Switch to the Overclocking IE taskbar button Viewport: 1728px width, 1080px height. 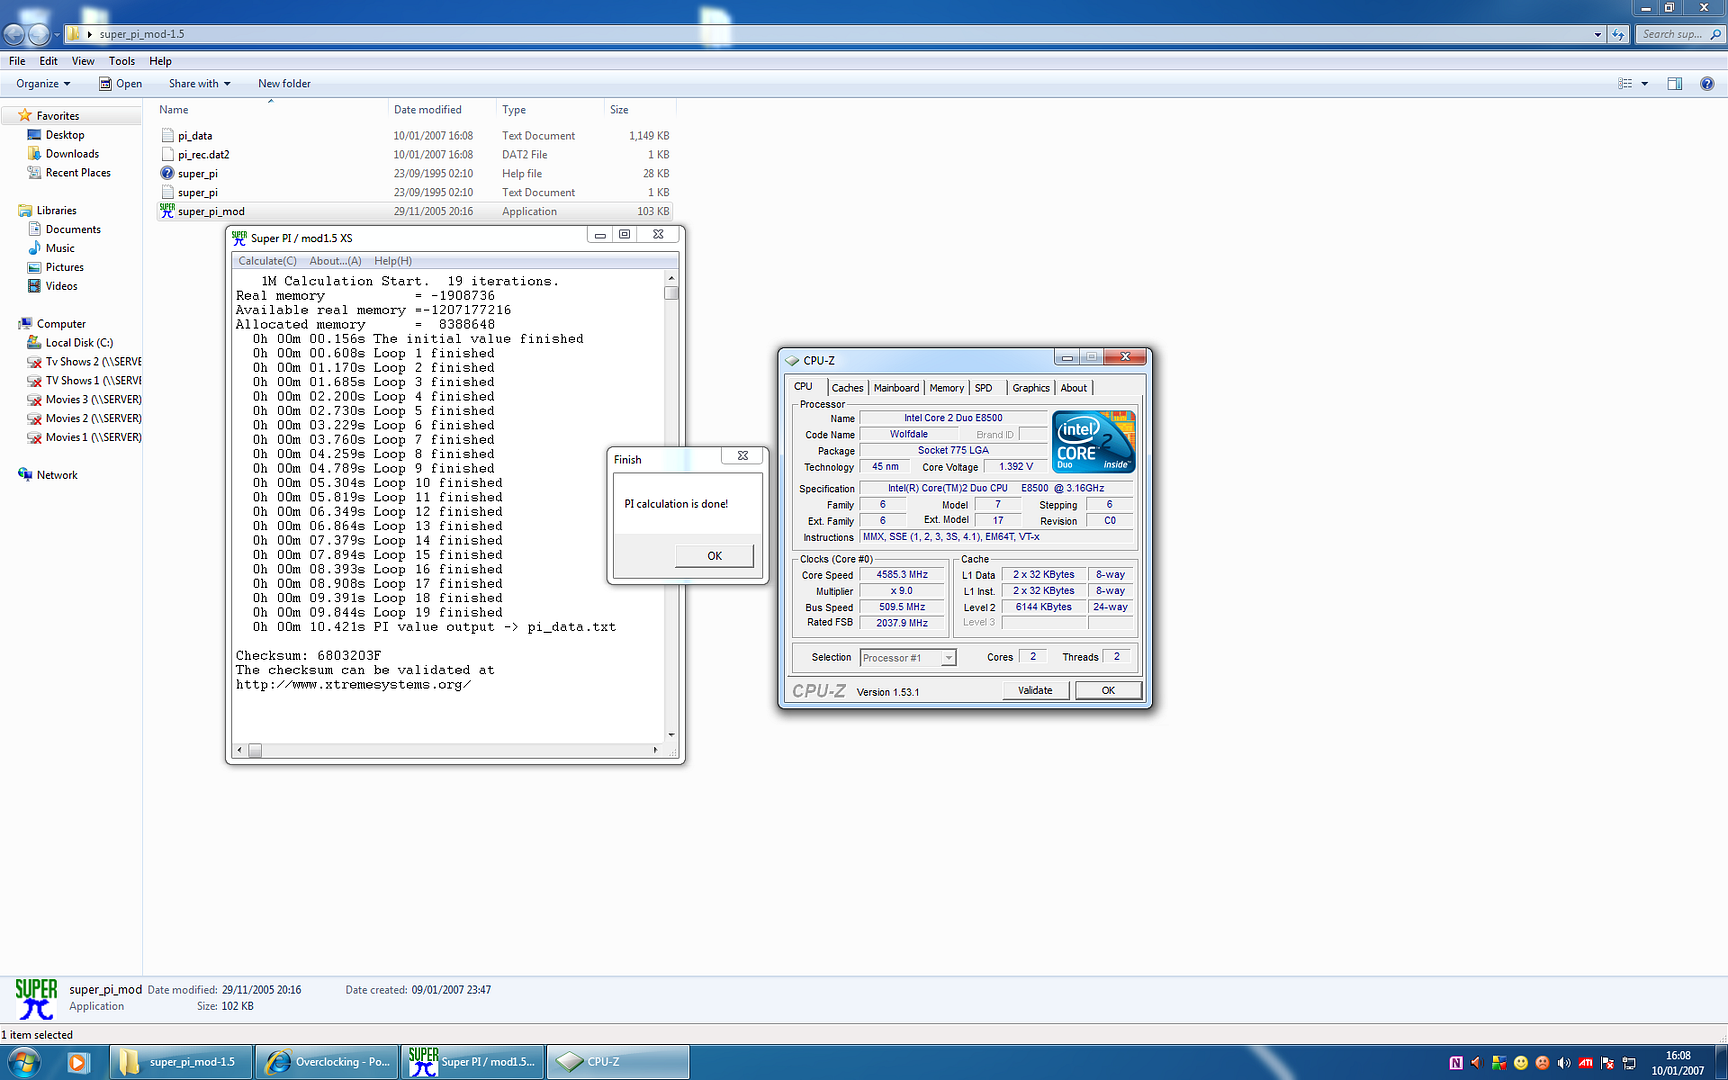[326, 1062]
